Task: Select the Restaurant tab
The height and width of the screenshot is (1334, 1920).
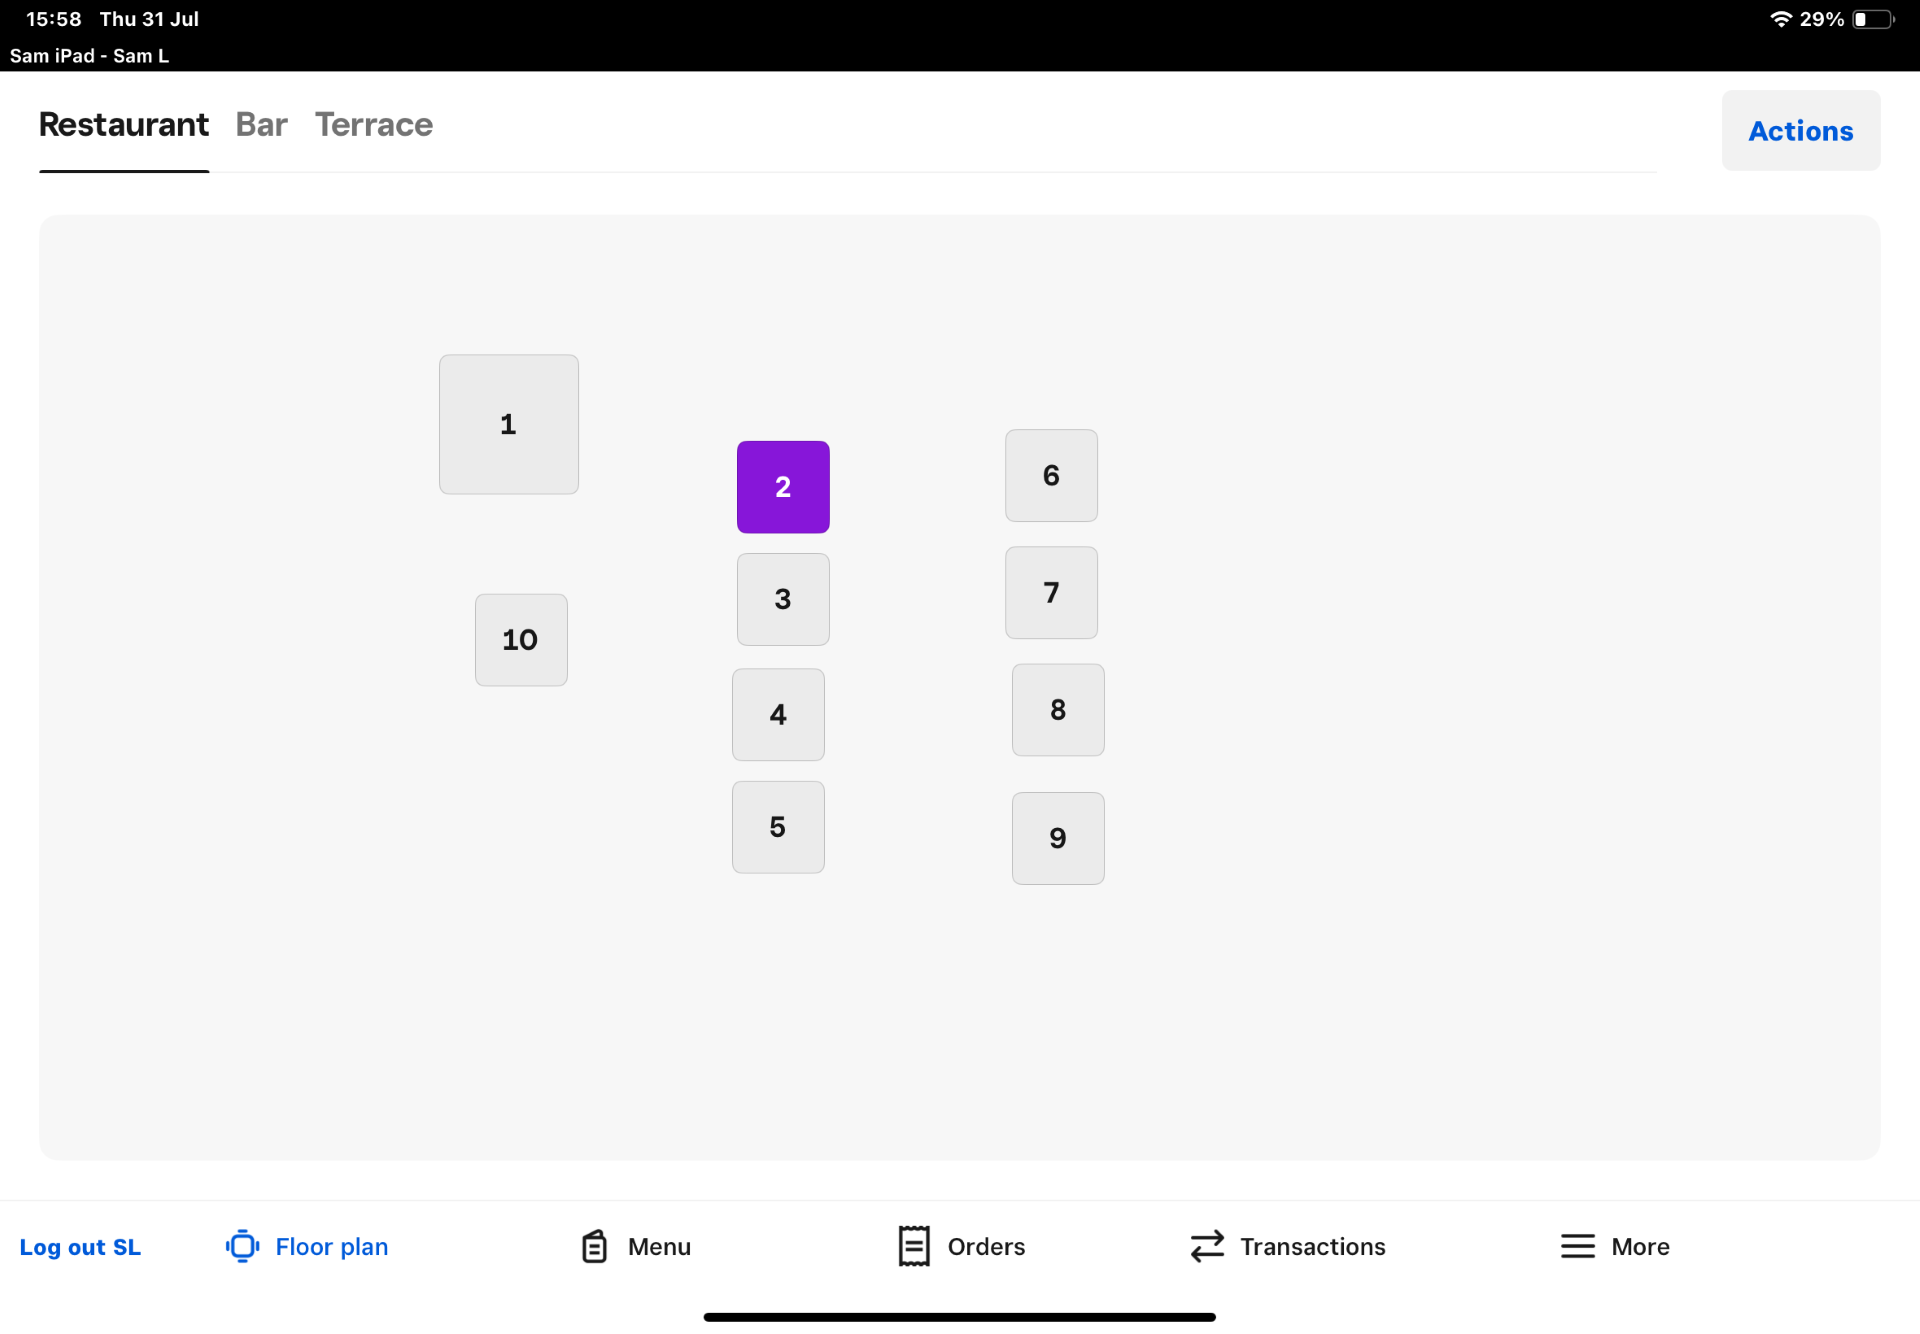Action: point(124,125)
